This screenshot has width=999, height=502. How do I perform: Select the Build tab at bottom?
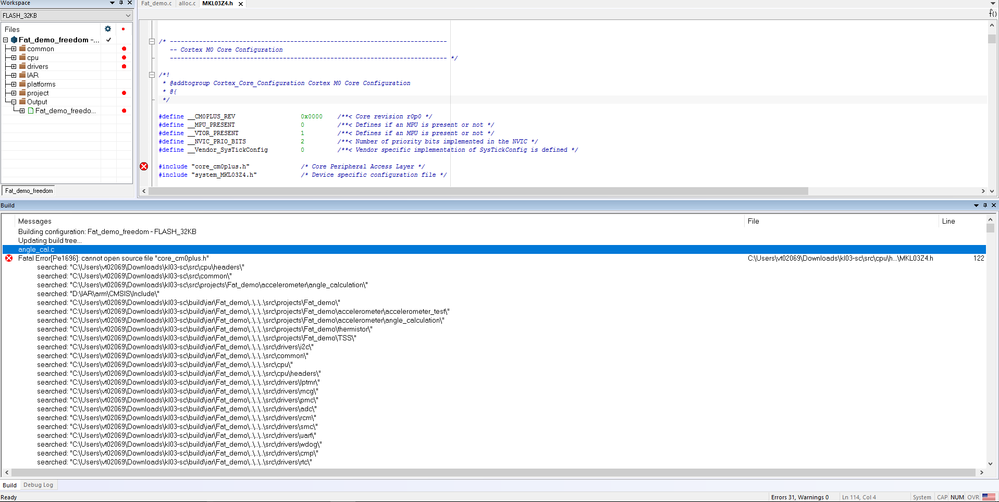(x=10, y=485)
